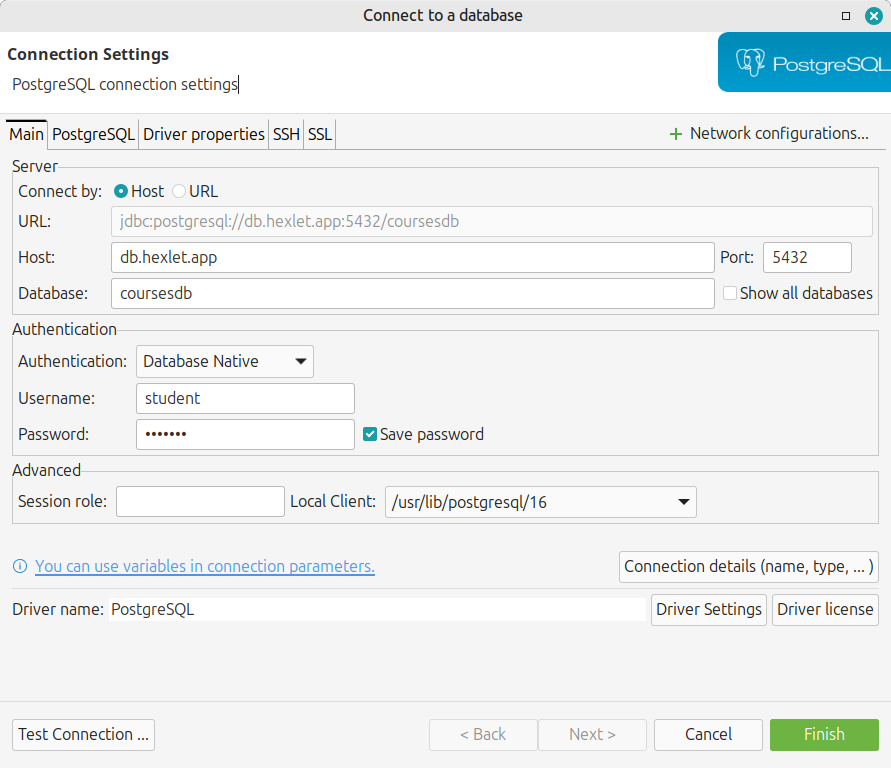Open Driver Settings
The width and height of the screenshot is (891, 768).
pos(709,609)
